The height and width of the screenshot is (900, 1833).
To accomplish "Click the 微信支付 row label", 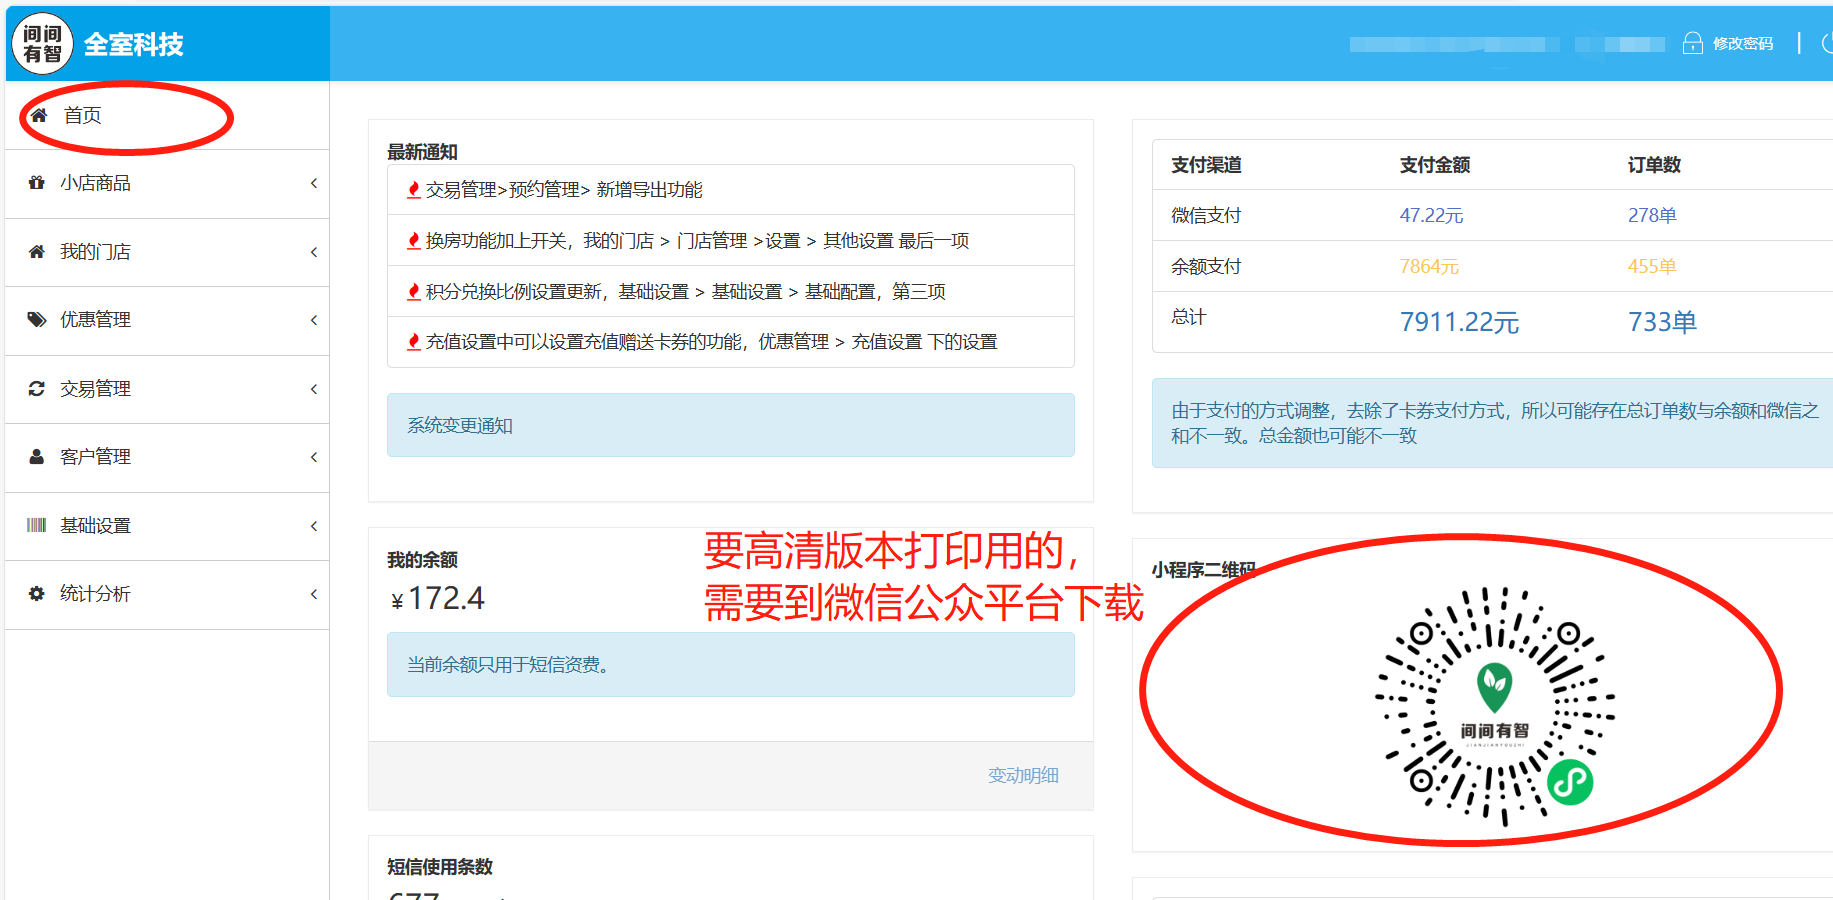I will click(1206, 215).
